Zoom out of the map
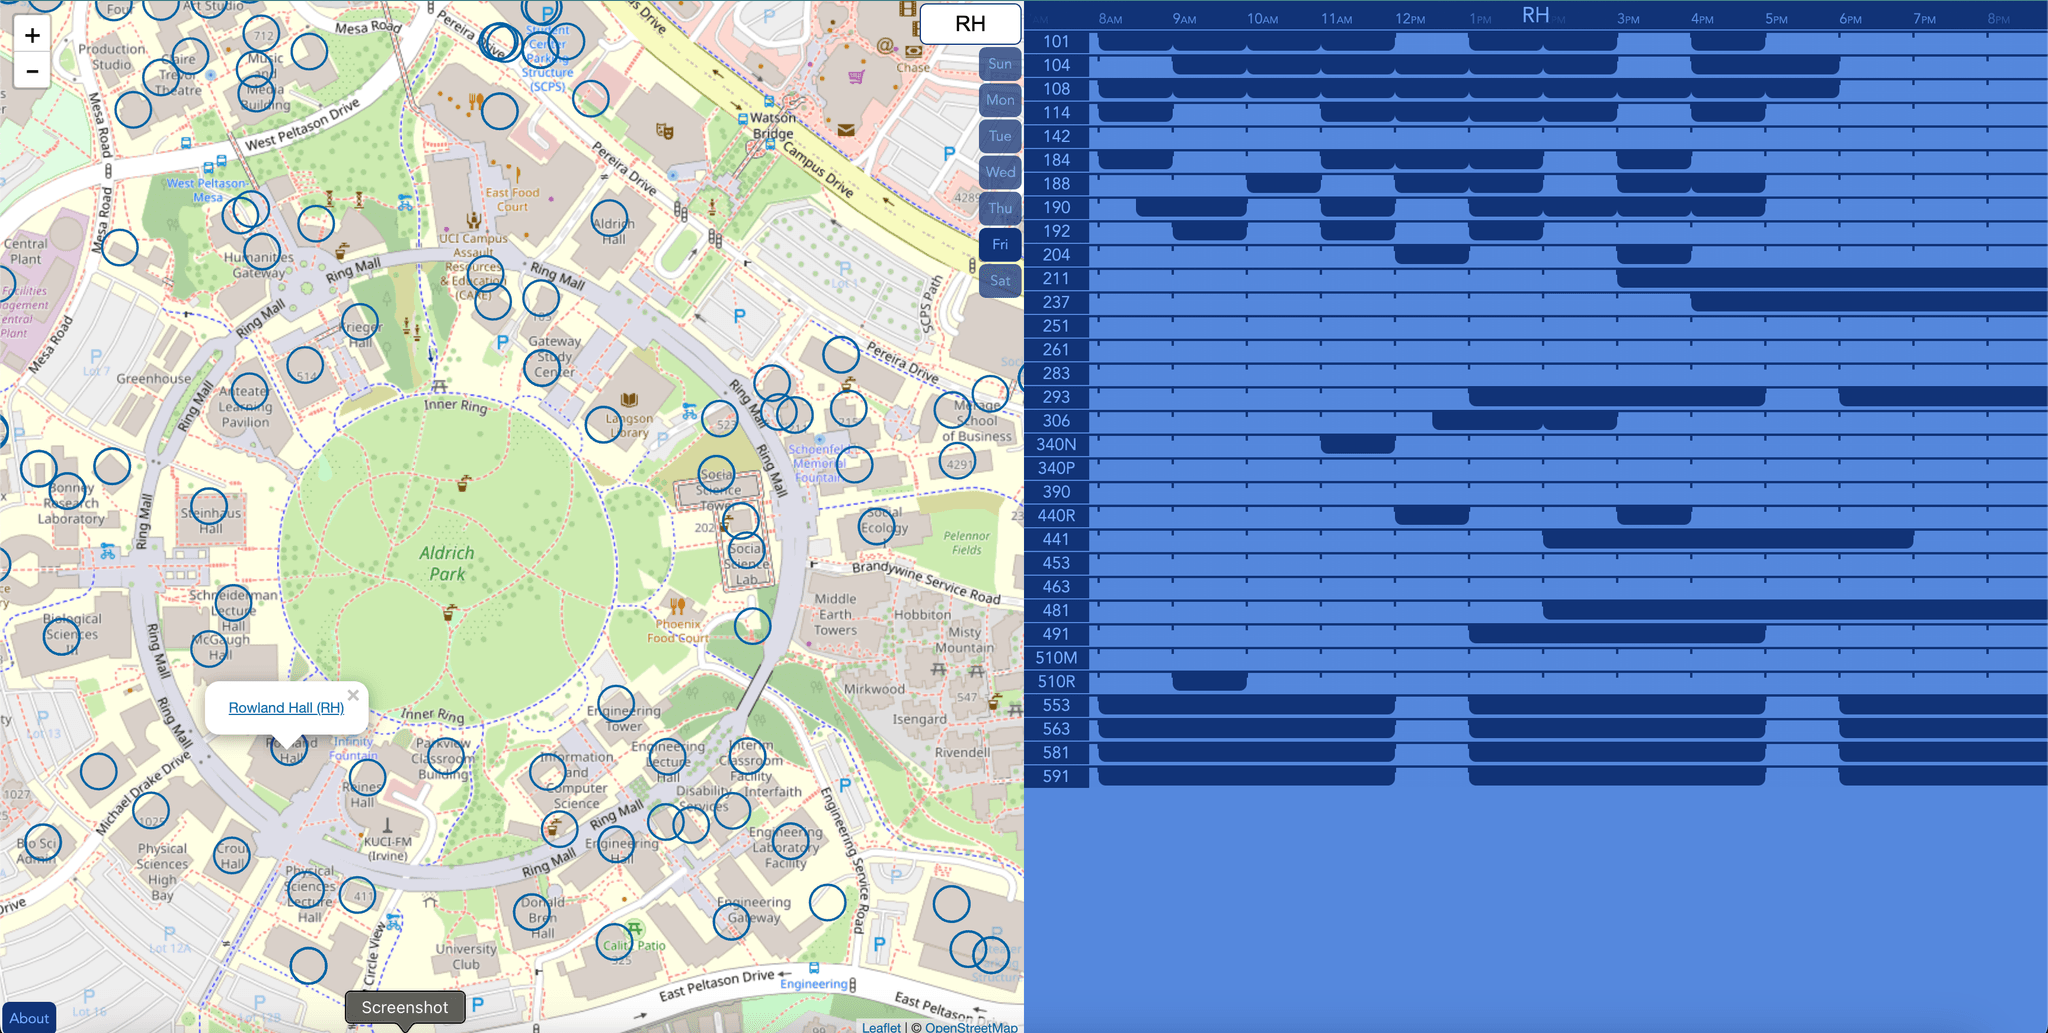This screenshot has width=2048, height=1033. 32,71
